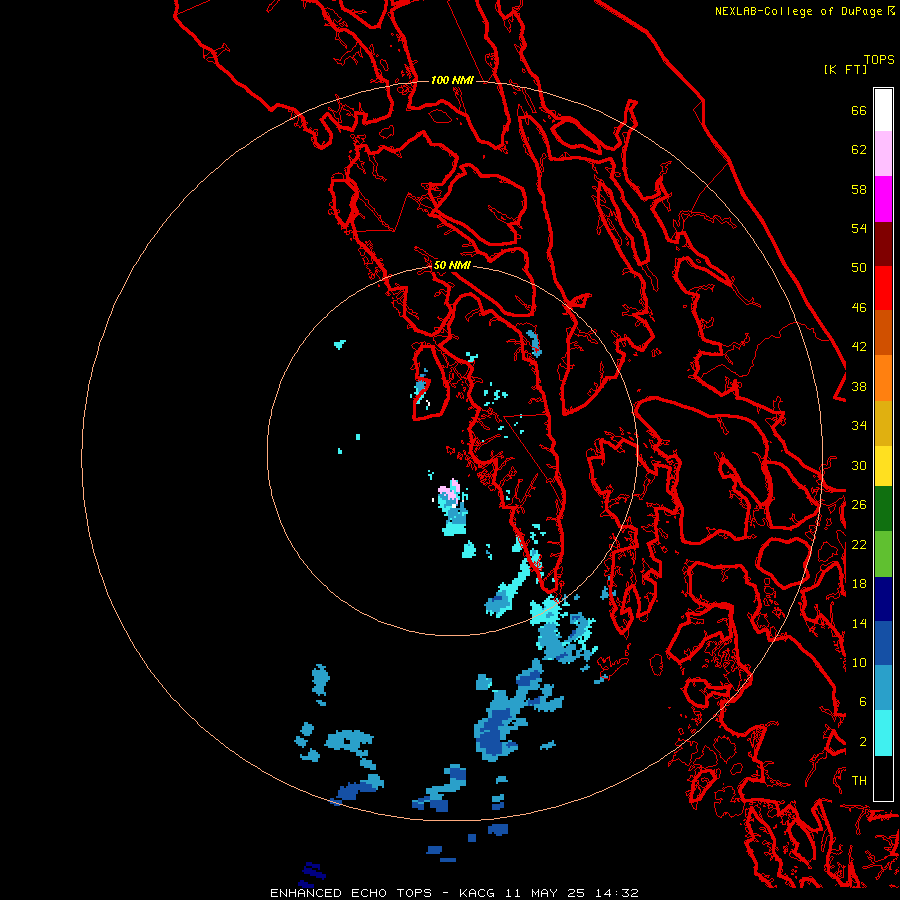The height and width of the screenshot is (900, 900).
Task: Click the light green 22 K FT legend swatch
Action: (x=883, y=553)
